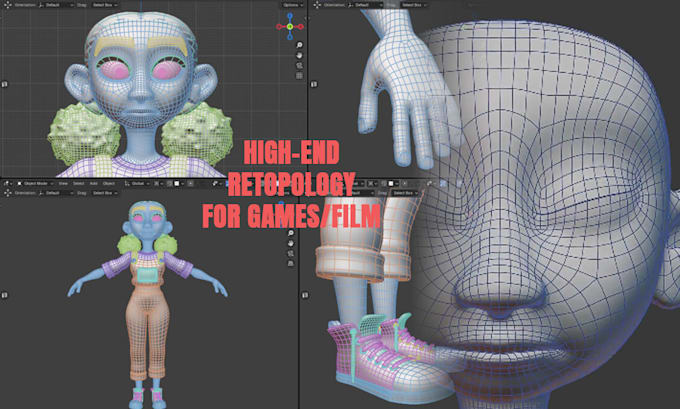Open the Global transform orientation dropdown

click(137, 183)
